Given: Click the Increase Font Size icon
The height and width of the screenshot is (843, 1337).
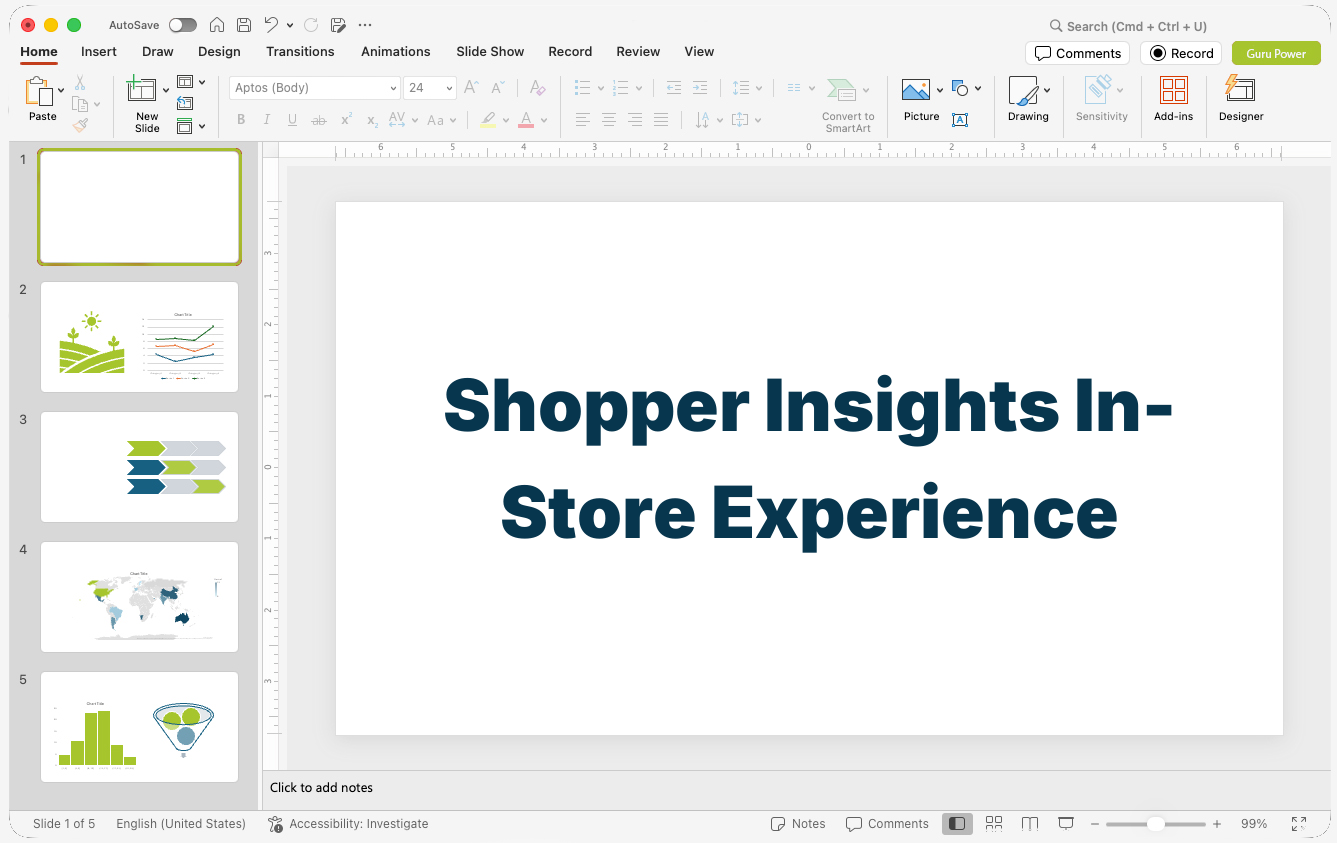Looking at the screenshot, I should (471, 88).
